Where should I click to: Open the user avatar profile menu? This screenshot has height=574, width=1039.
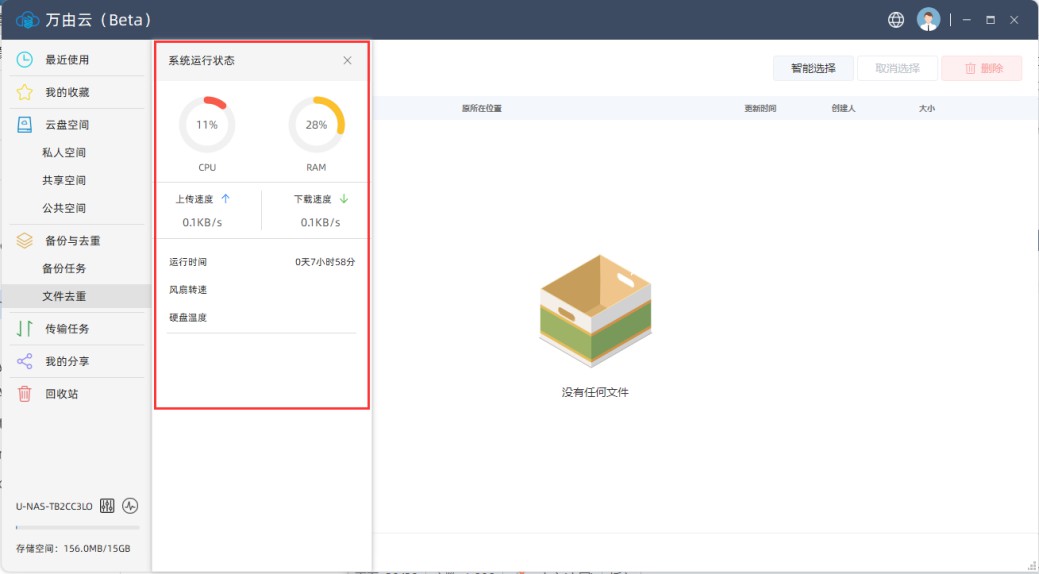[928, 20]
